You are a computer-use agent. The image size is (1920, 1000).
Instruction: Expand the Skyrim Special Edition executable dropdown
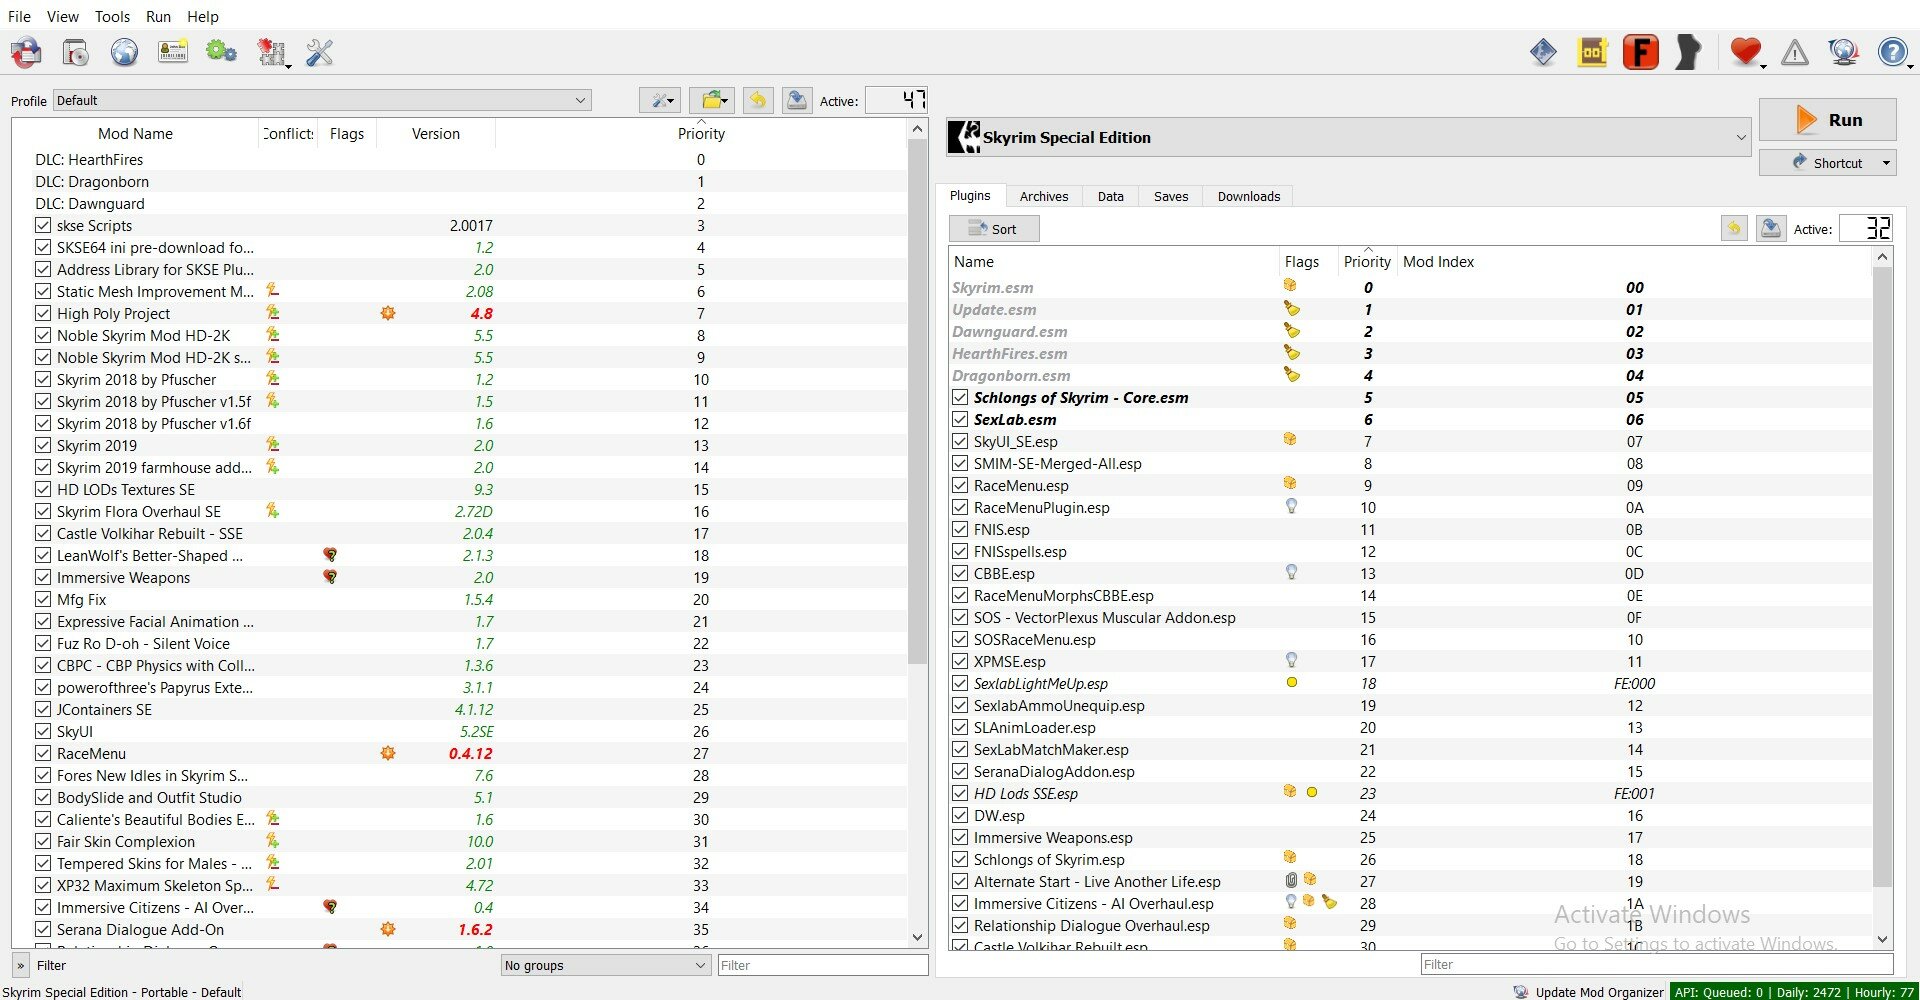tap(1349, 137)
